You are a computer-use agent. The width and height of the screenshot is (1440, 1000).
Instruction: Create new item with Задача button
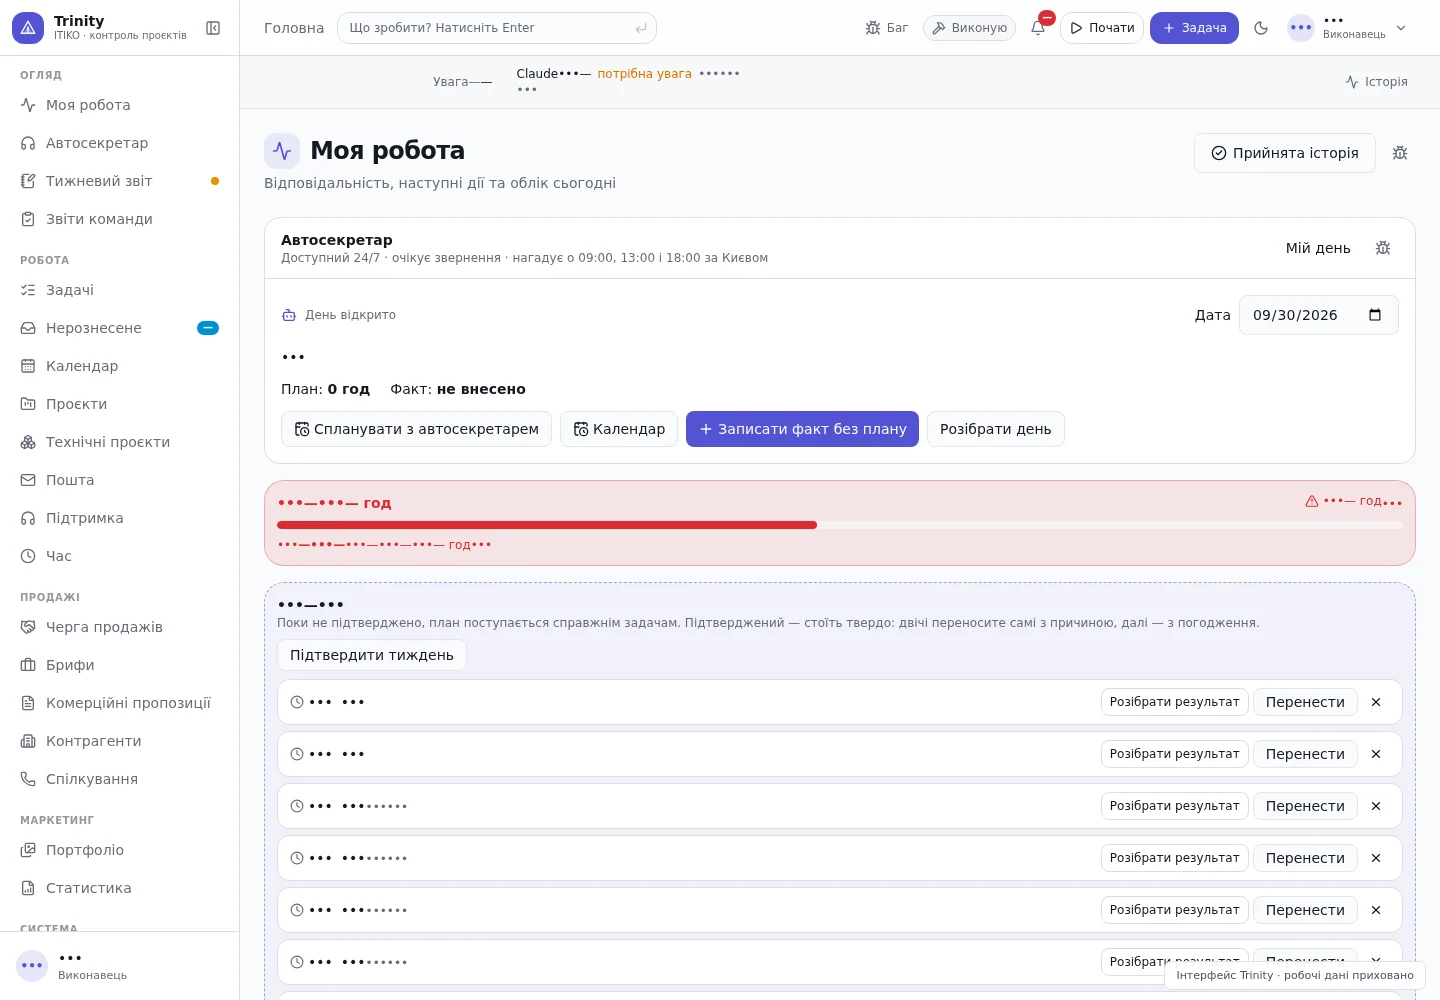pyautogui.click(x=1194, y=28)
